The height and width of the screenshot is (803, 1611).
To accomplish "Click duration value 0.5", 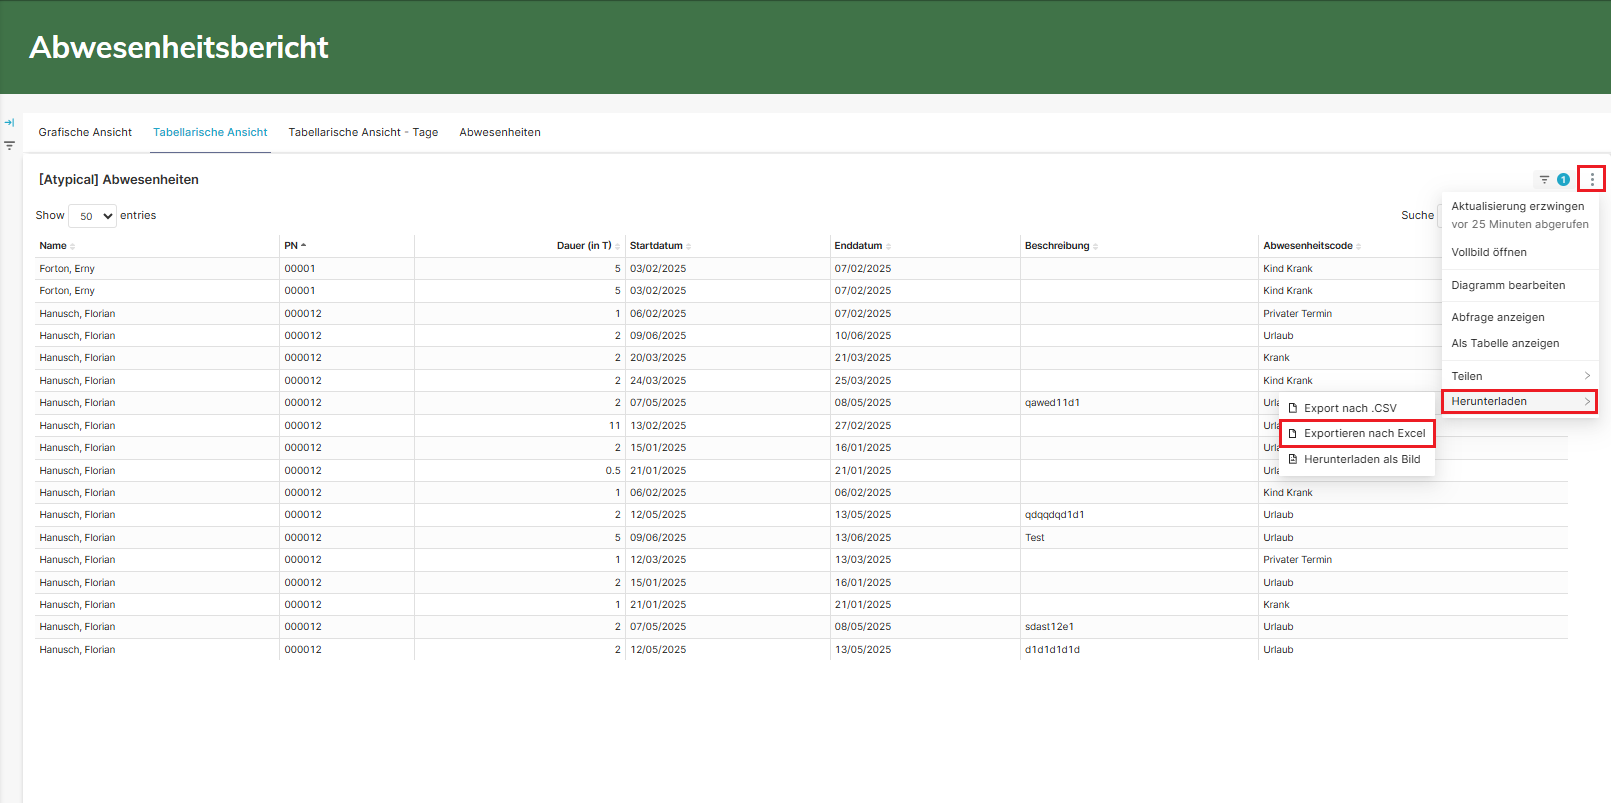I will [613, 471].
